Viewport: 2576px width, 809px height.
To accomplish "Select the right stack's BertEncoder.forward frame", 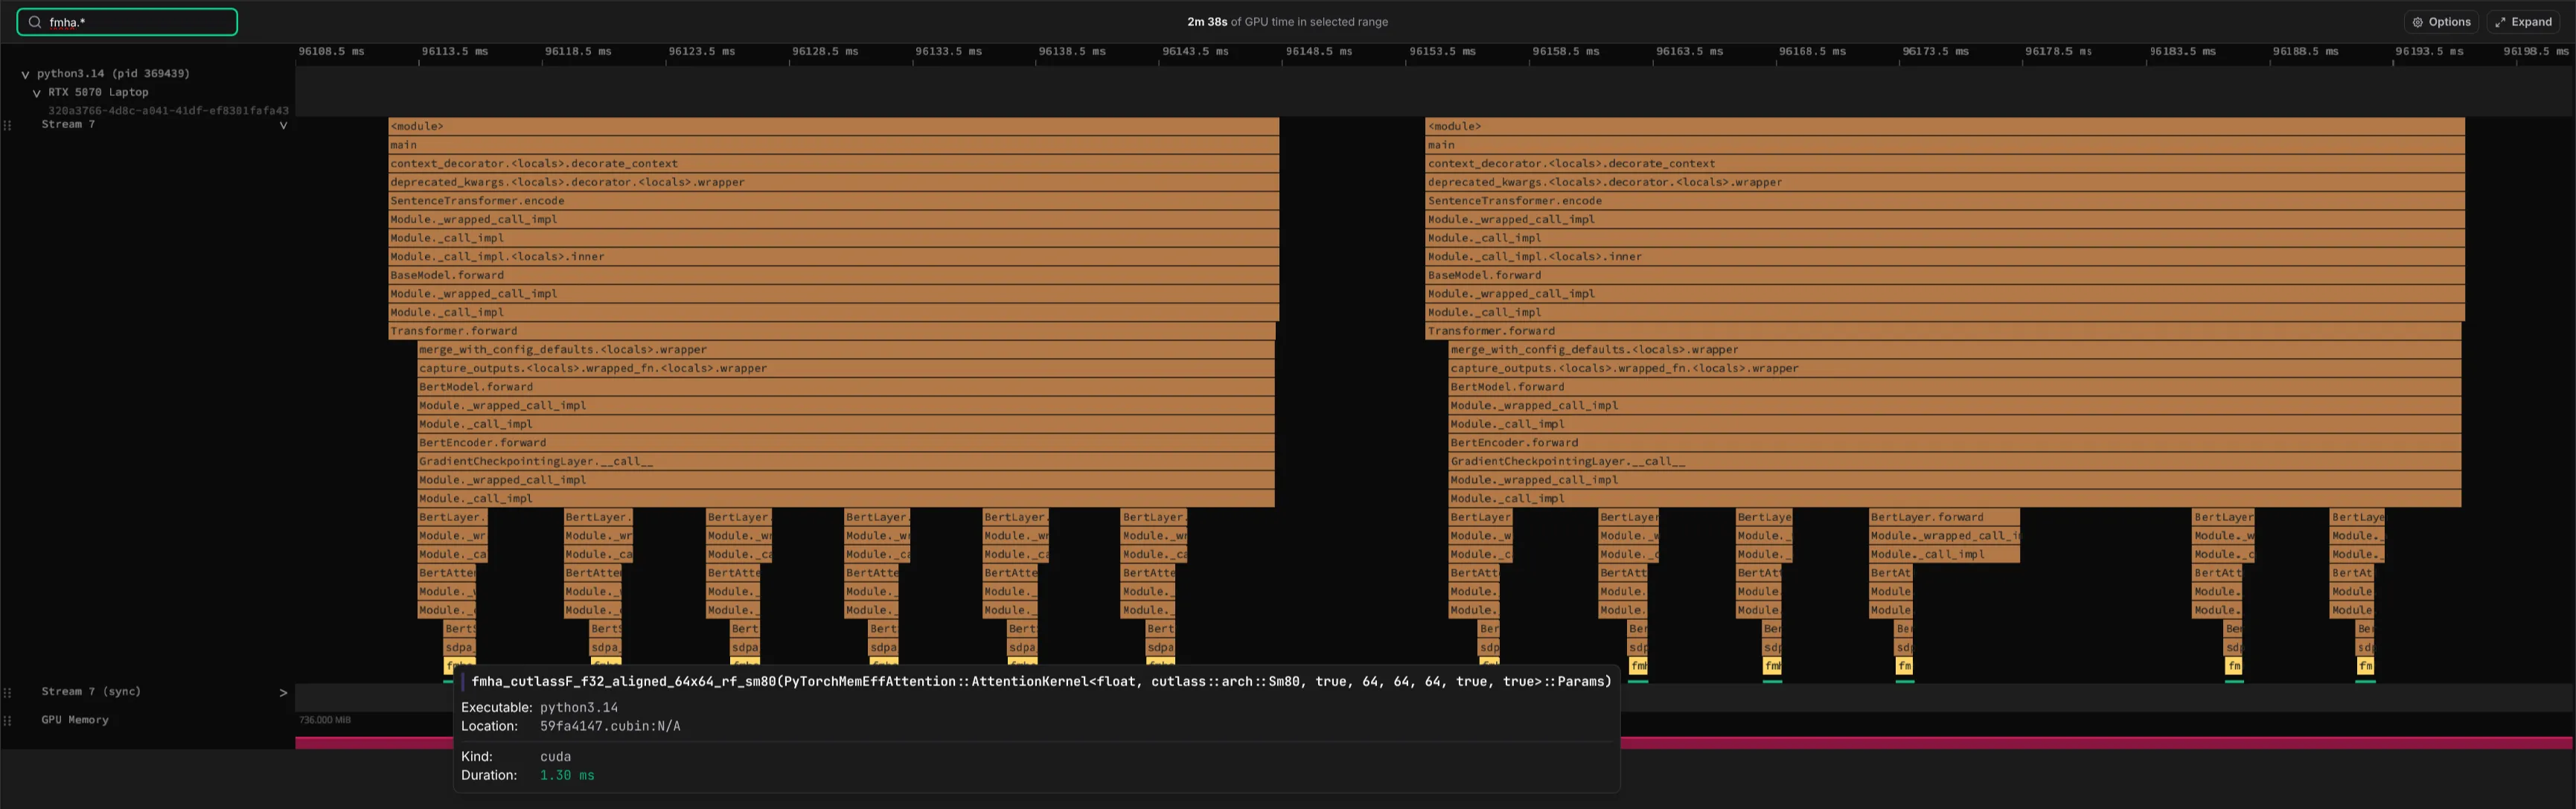I will click(1954, 443).
